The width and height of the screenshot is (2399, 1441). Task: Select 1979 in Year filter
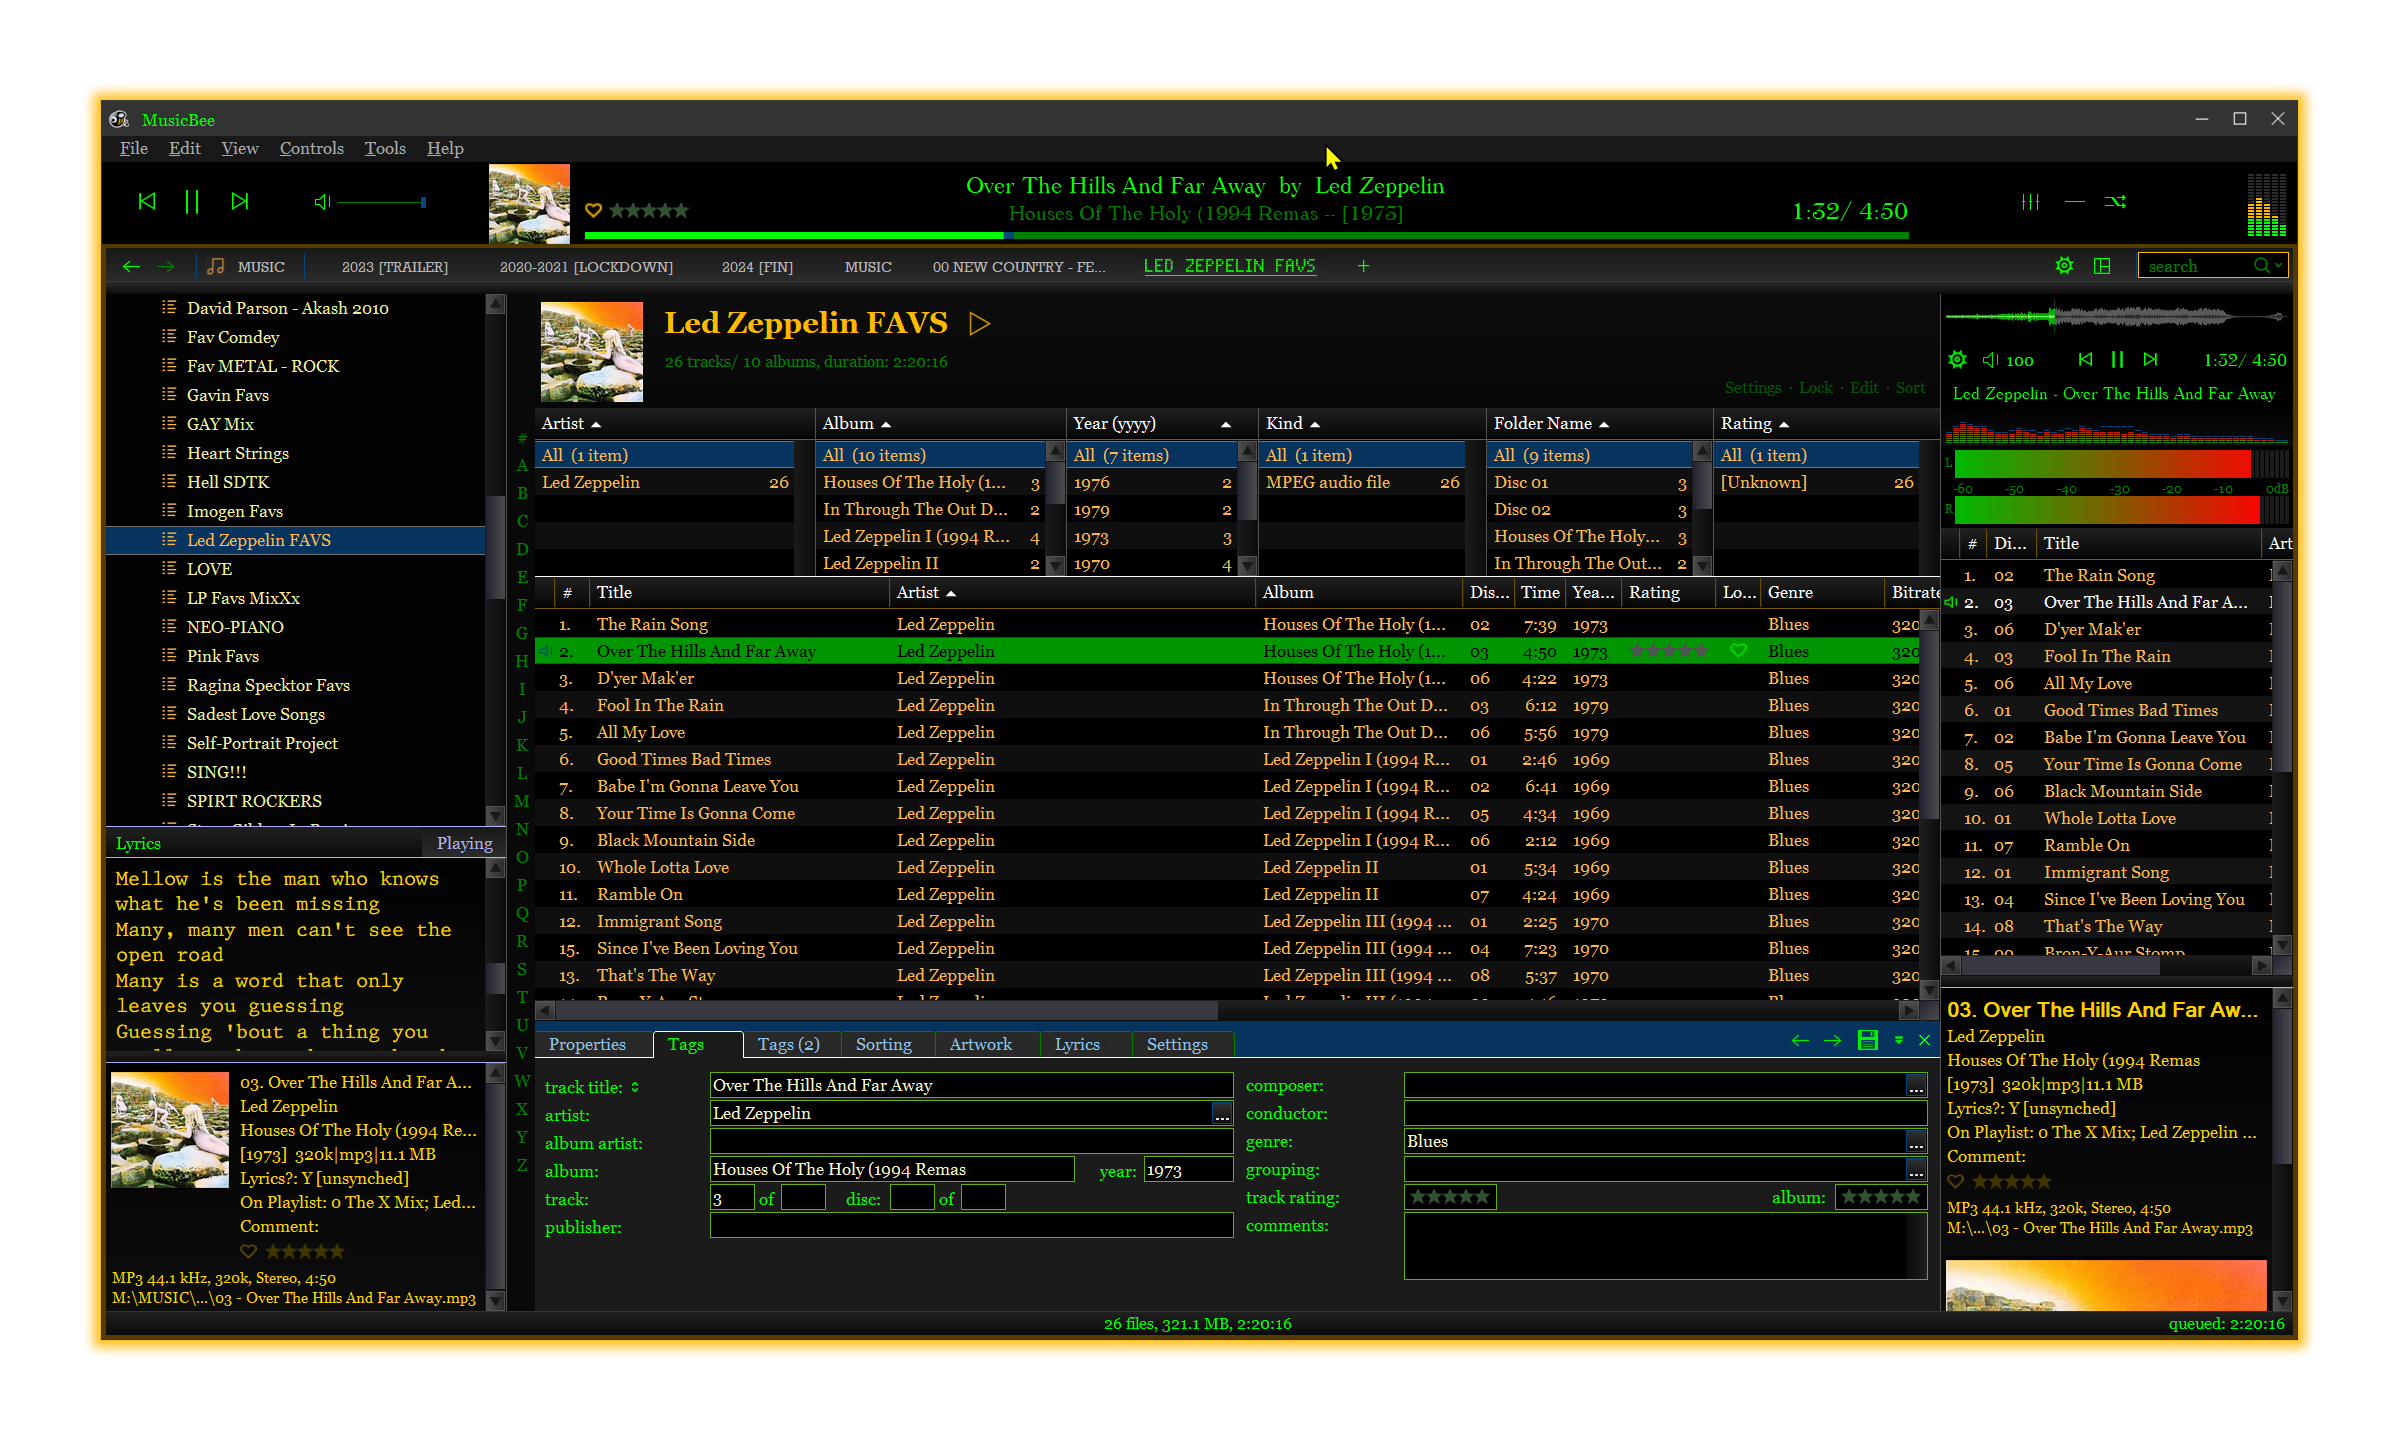coord(1152,510)
